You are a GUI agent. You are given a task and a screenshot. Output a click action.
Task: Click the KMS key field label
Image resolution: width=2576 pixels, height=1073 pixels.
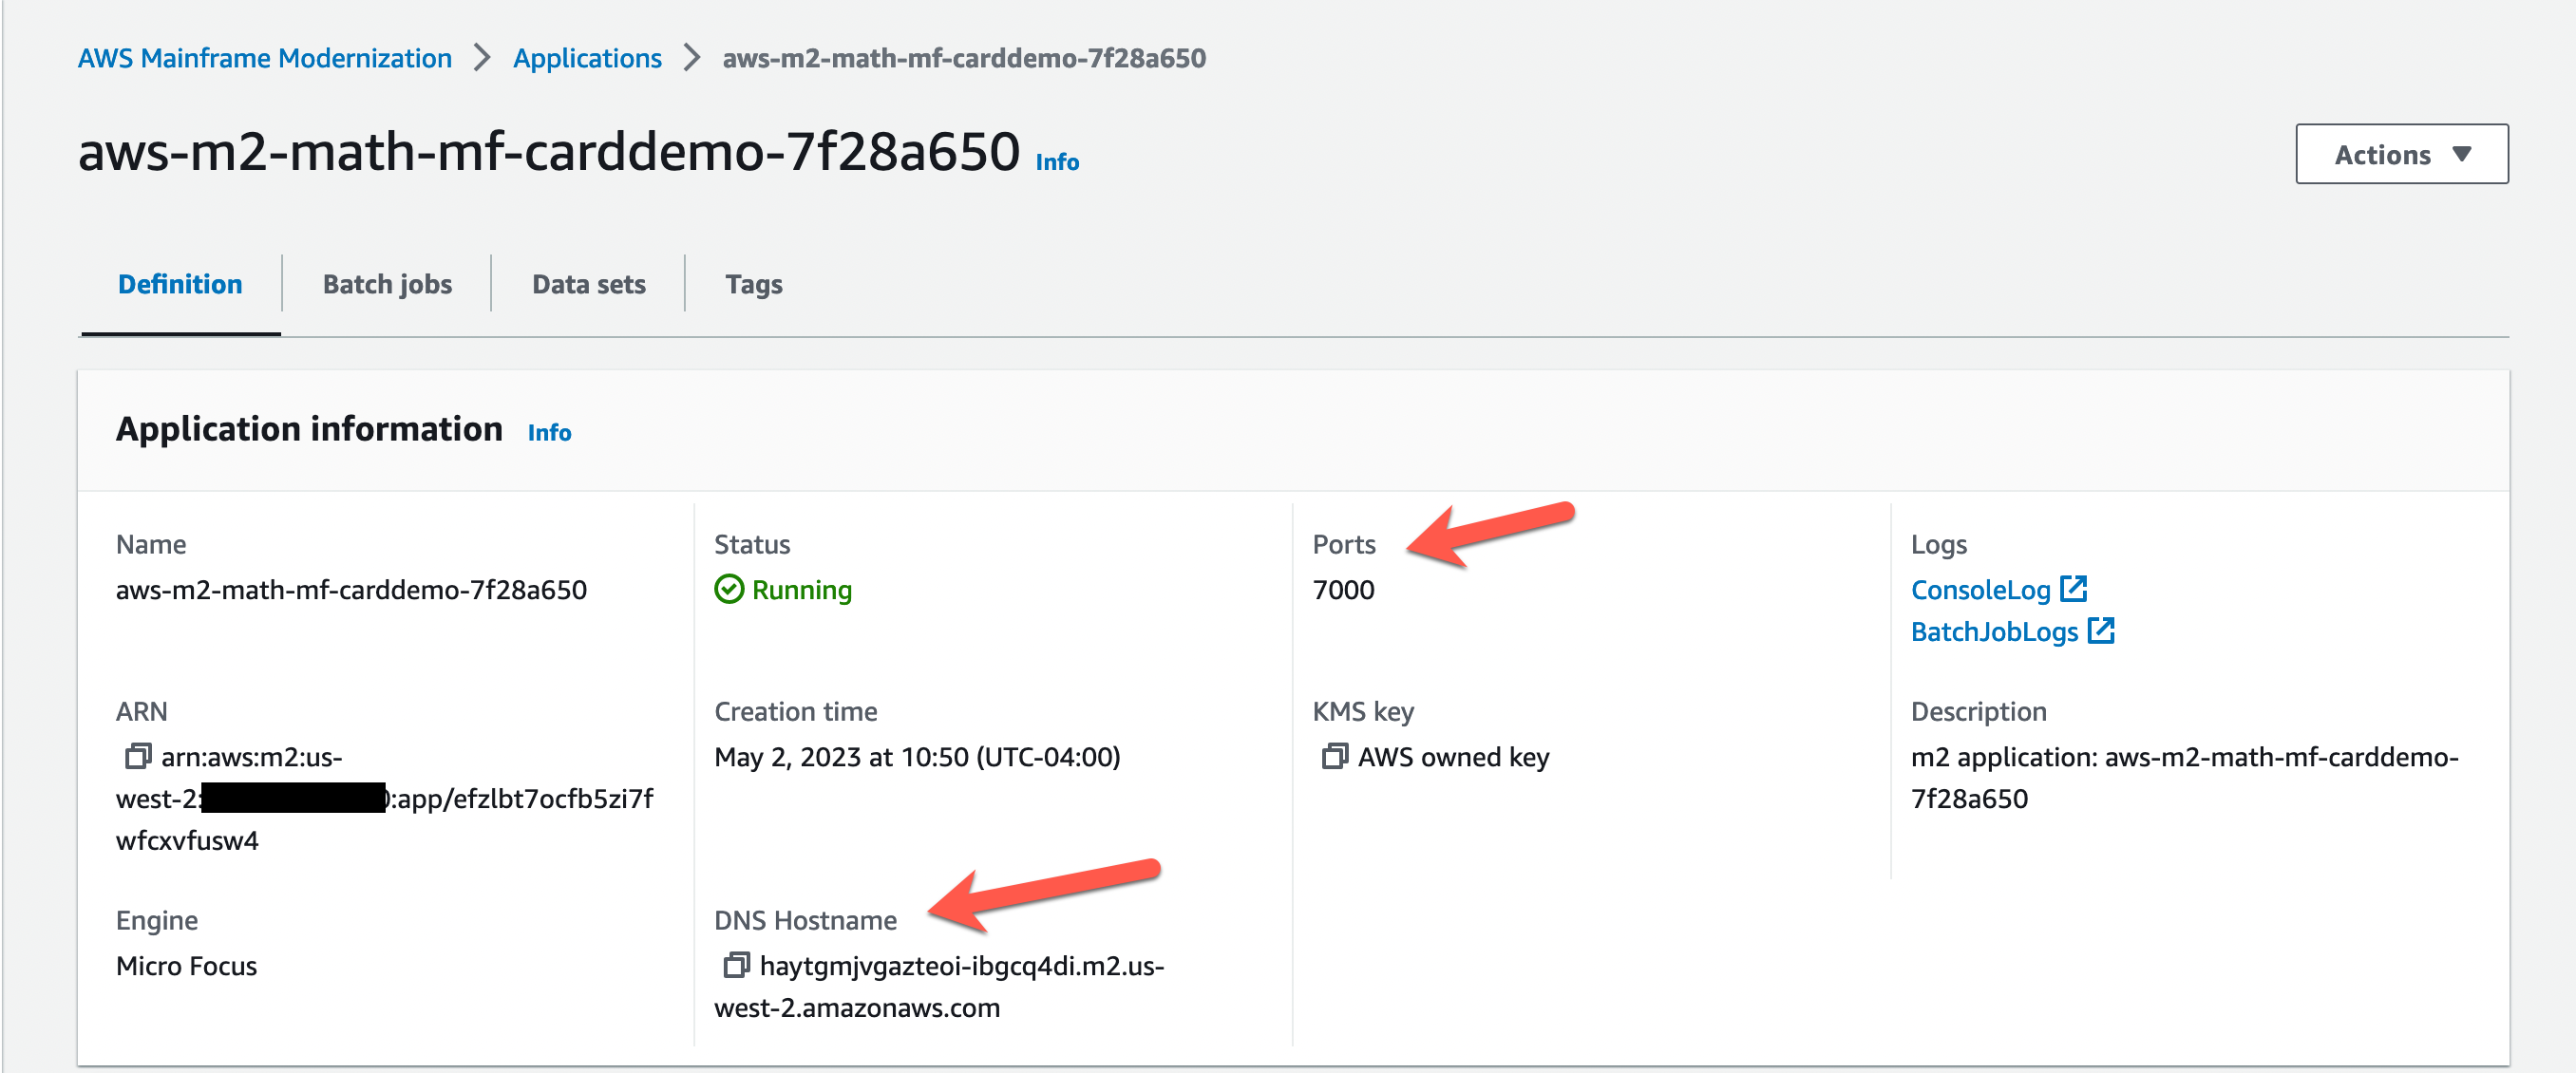(1362, 711)
